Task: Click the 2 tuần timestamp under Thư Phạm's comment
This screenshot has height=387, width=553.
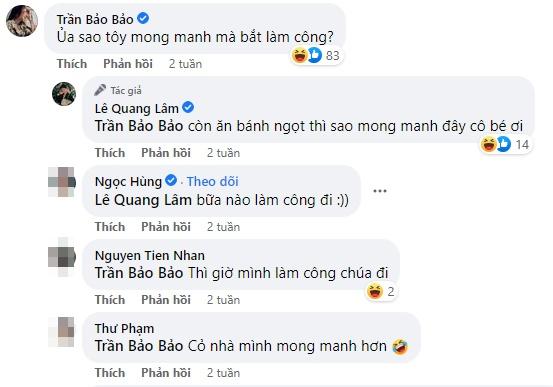Action: (x=223, y=373)
